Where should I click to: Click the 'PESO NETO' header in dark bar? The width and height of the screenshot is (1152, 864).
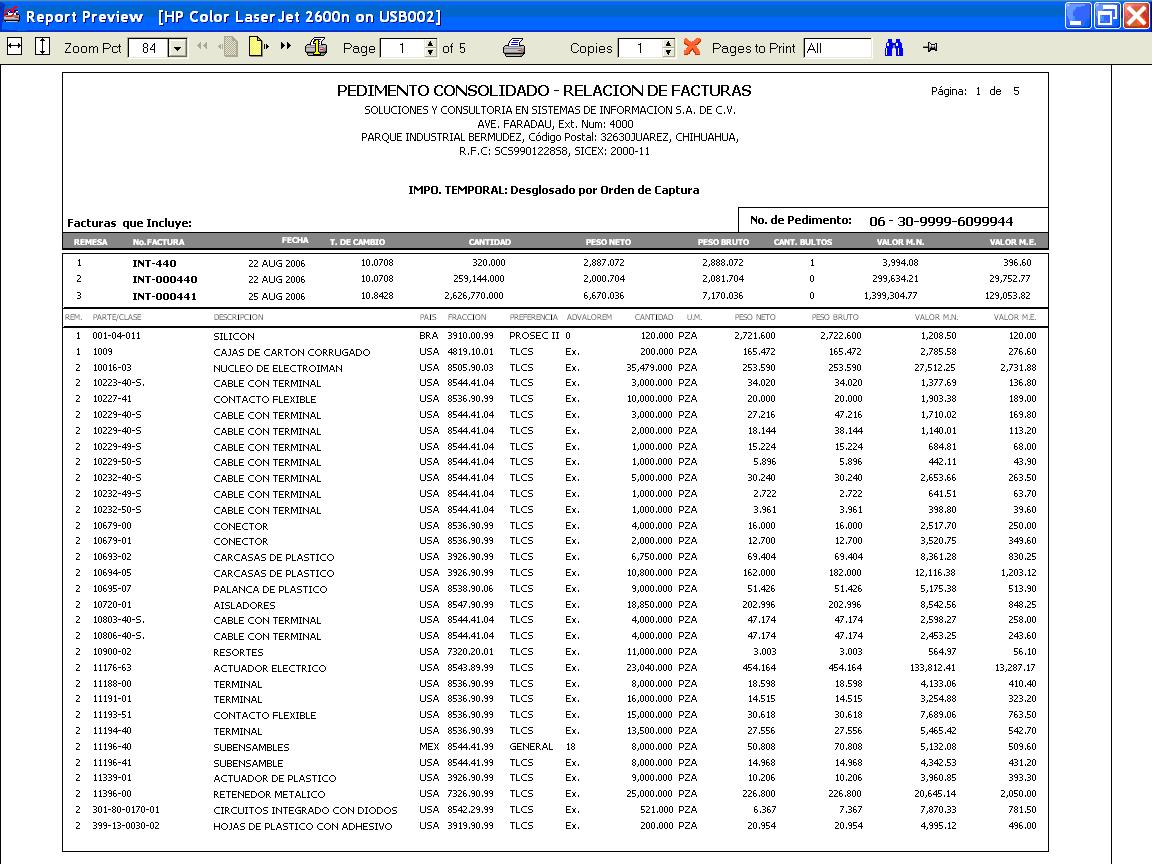(608, 242)
